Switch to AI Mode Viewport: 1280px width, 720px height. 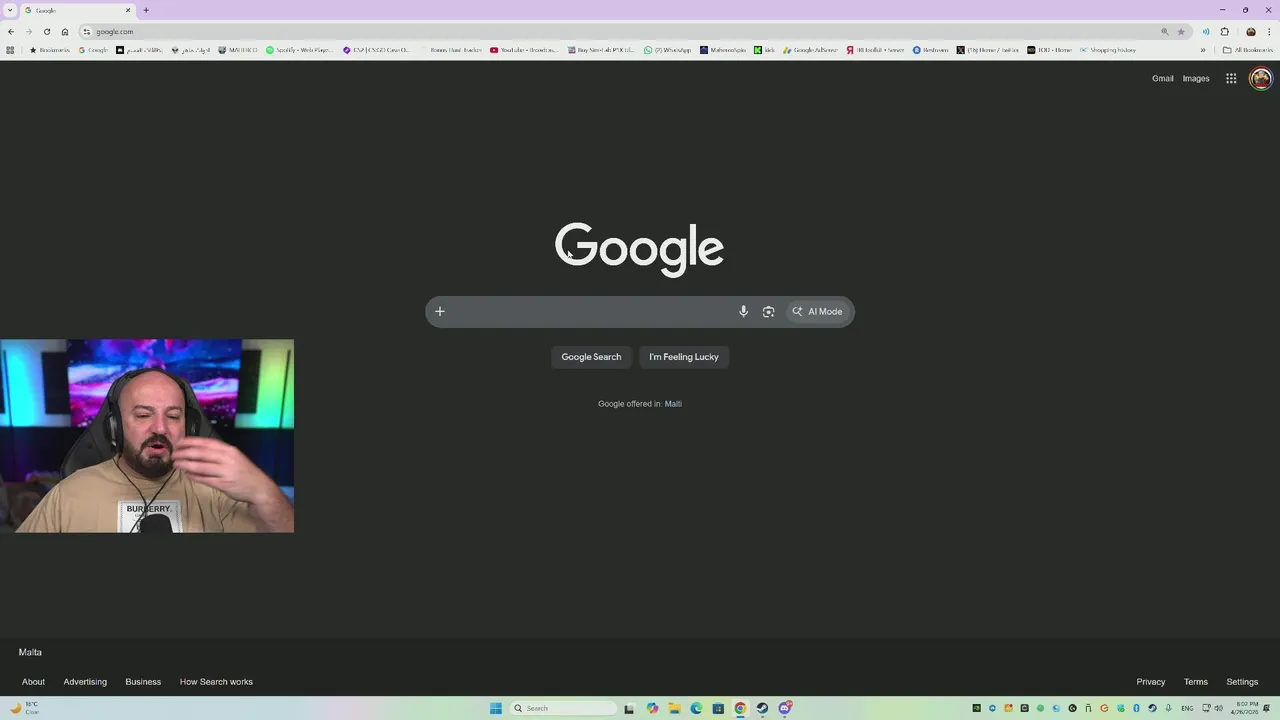pos(818,311)
